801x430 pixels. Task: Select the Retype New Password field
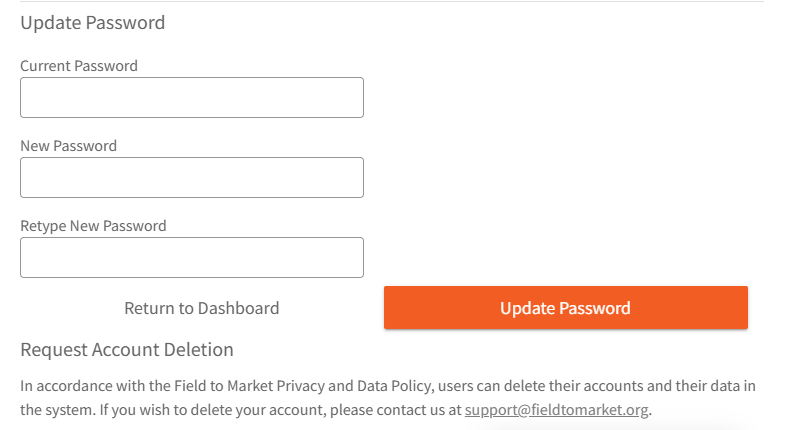pos(192,258)
